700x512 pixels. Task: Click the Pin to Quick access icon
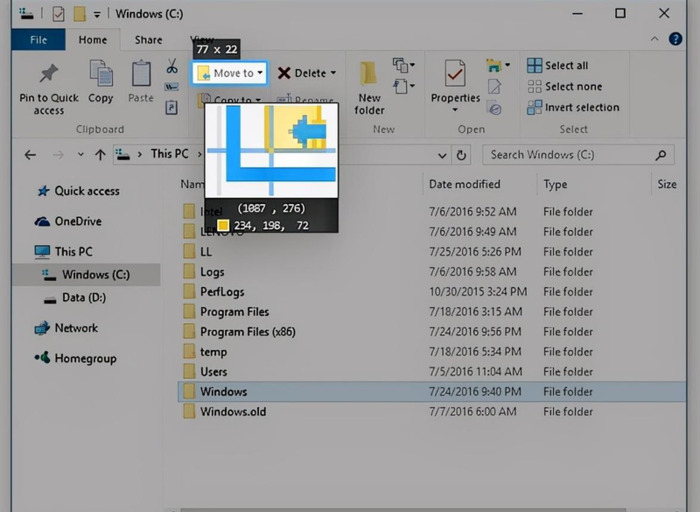point(48,74)
